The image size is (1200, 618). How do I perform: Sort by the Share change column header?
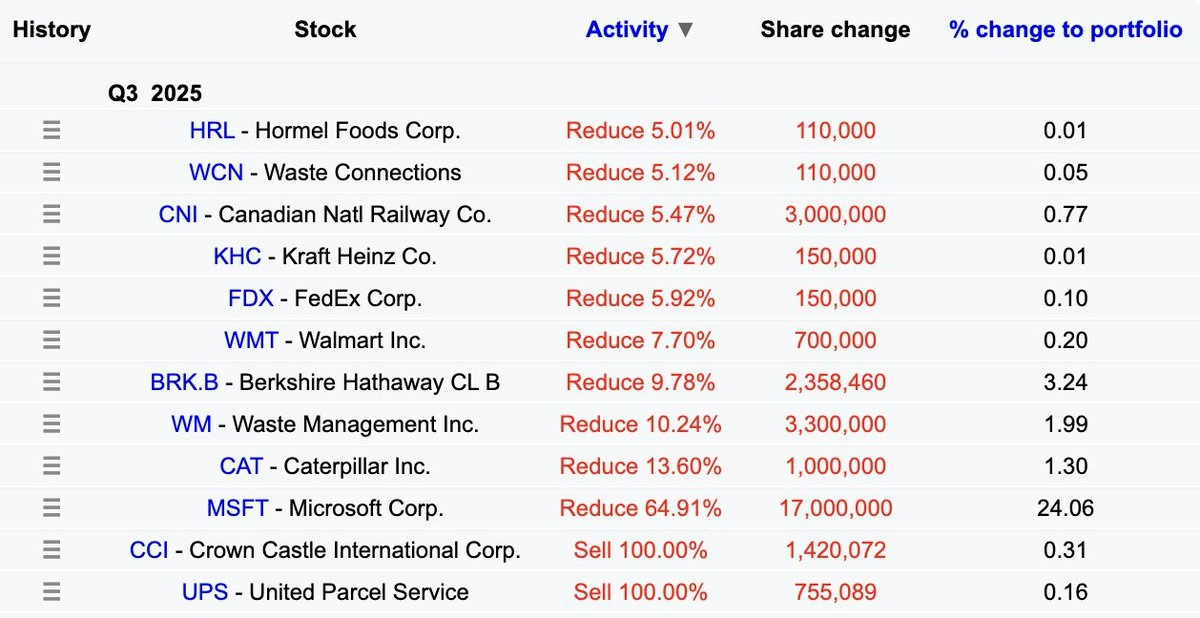(835, 30)
